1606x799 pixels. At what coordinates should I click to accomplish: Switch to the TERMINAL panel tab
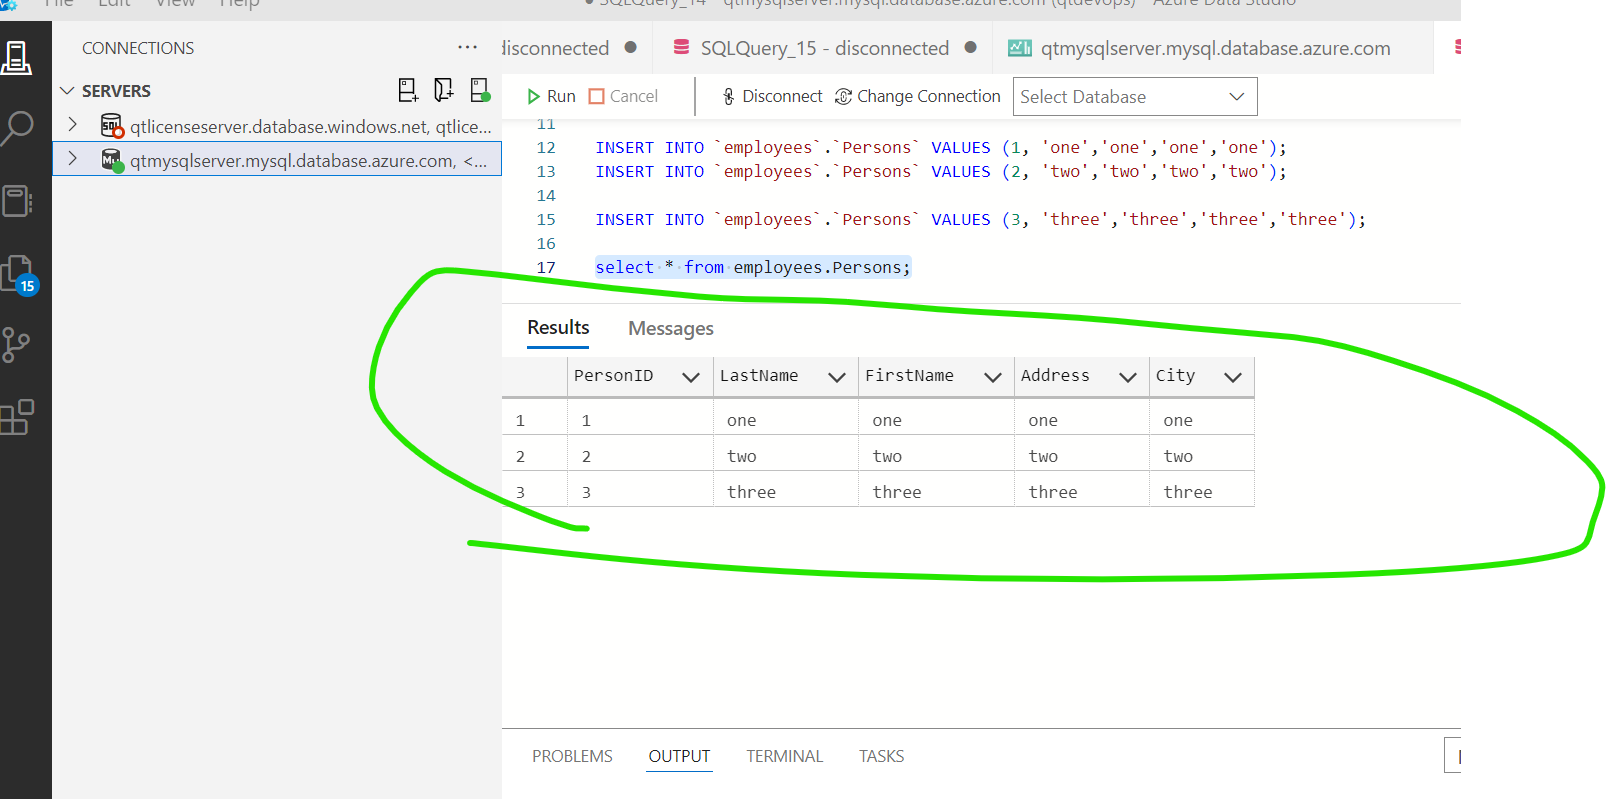point(784,756)
